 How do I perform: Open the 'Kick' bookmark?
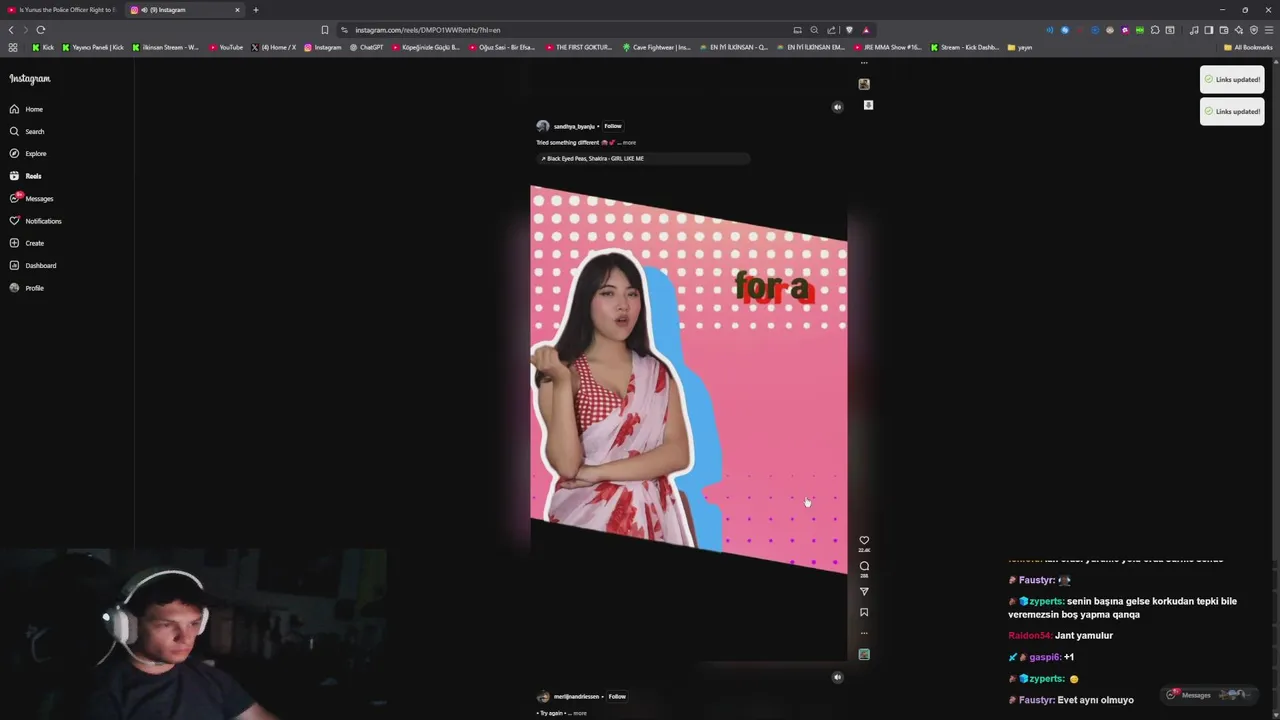[43, 47]
